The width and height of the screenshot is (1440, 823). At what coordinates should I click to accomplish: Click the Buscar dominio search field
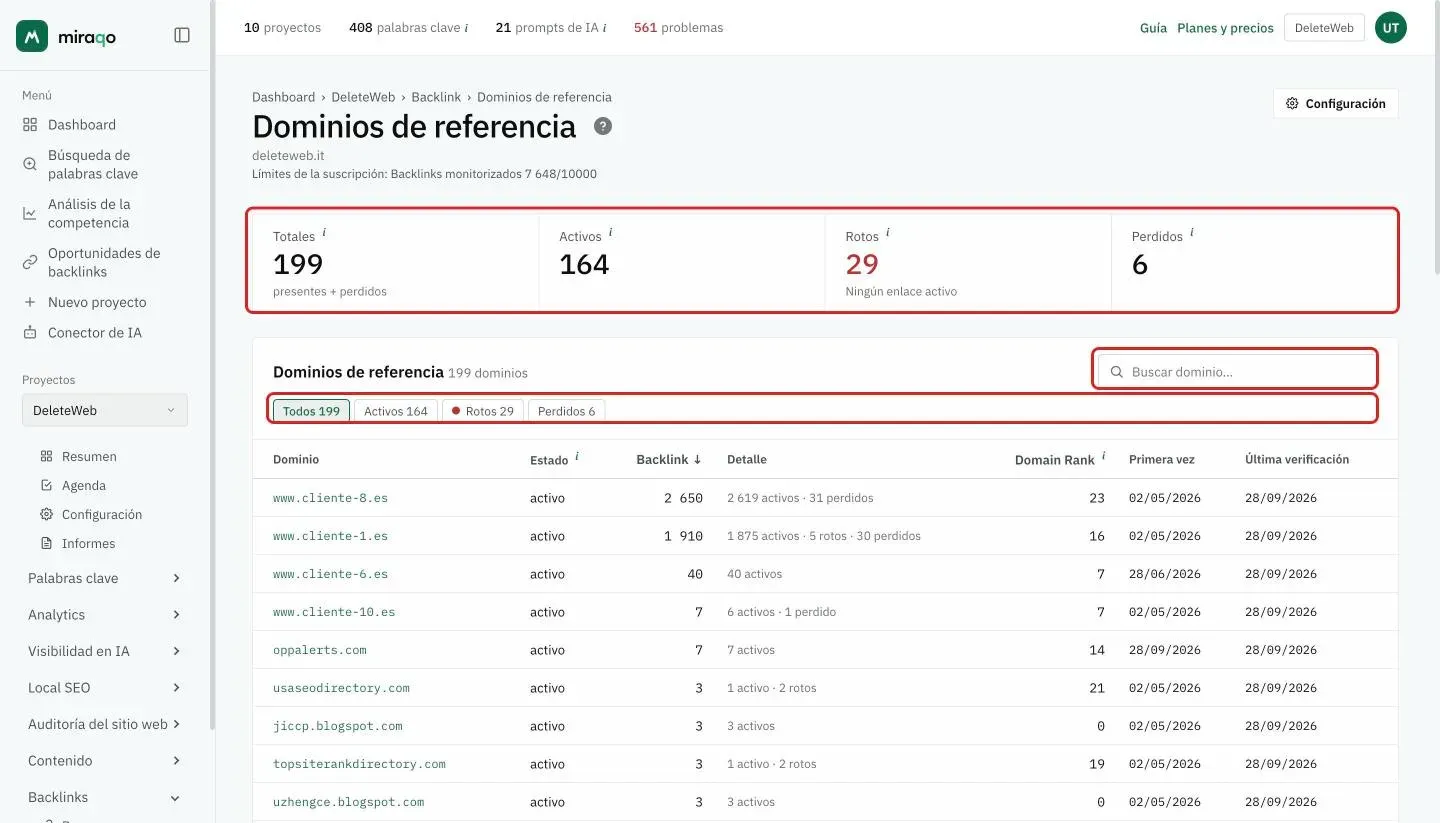coord(1237,371)
